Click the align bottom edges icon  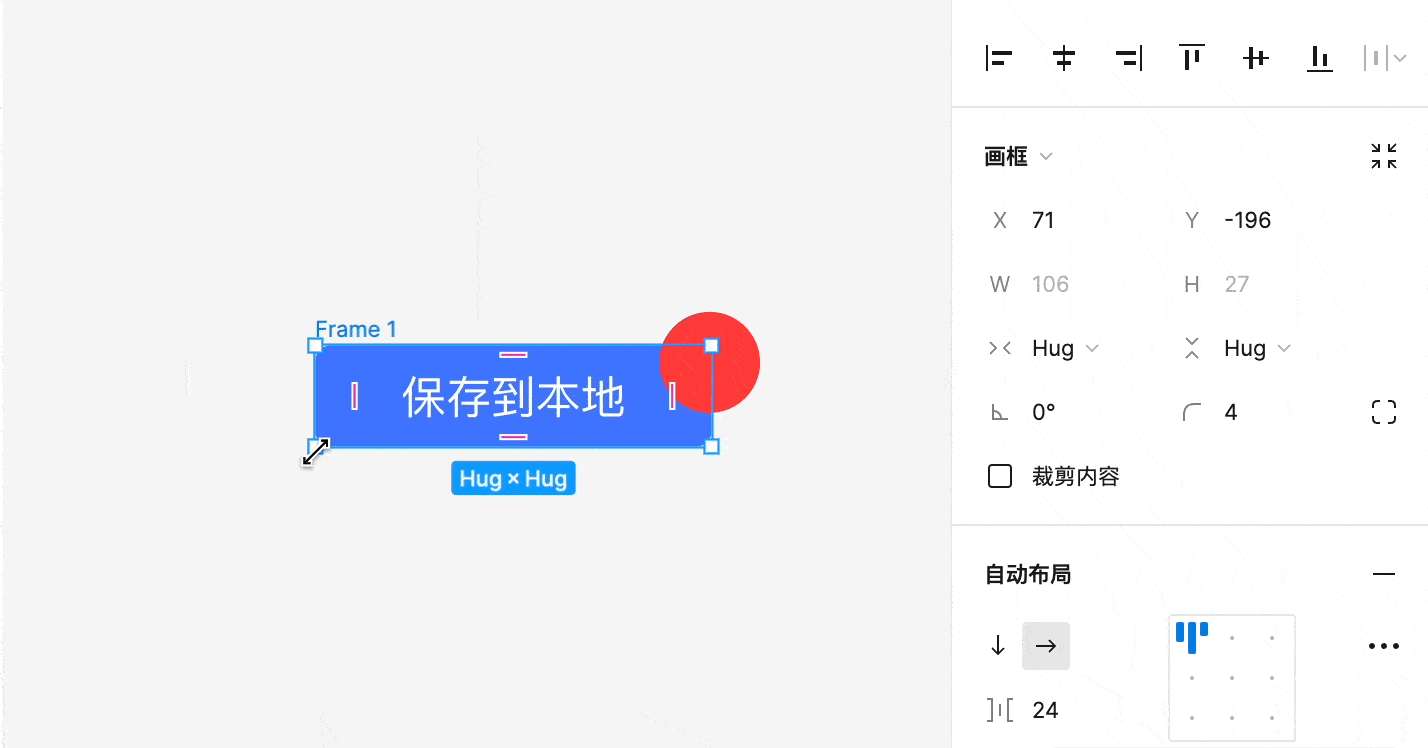coord(1319,58)
